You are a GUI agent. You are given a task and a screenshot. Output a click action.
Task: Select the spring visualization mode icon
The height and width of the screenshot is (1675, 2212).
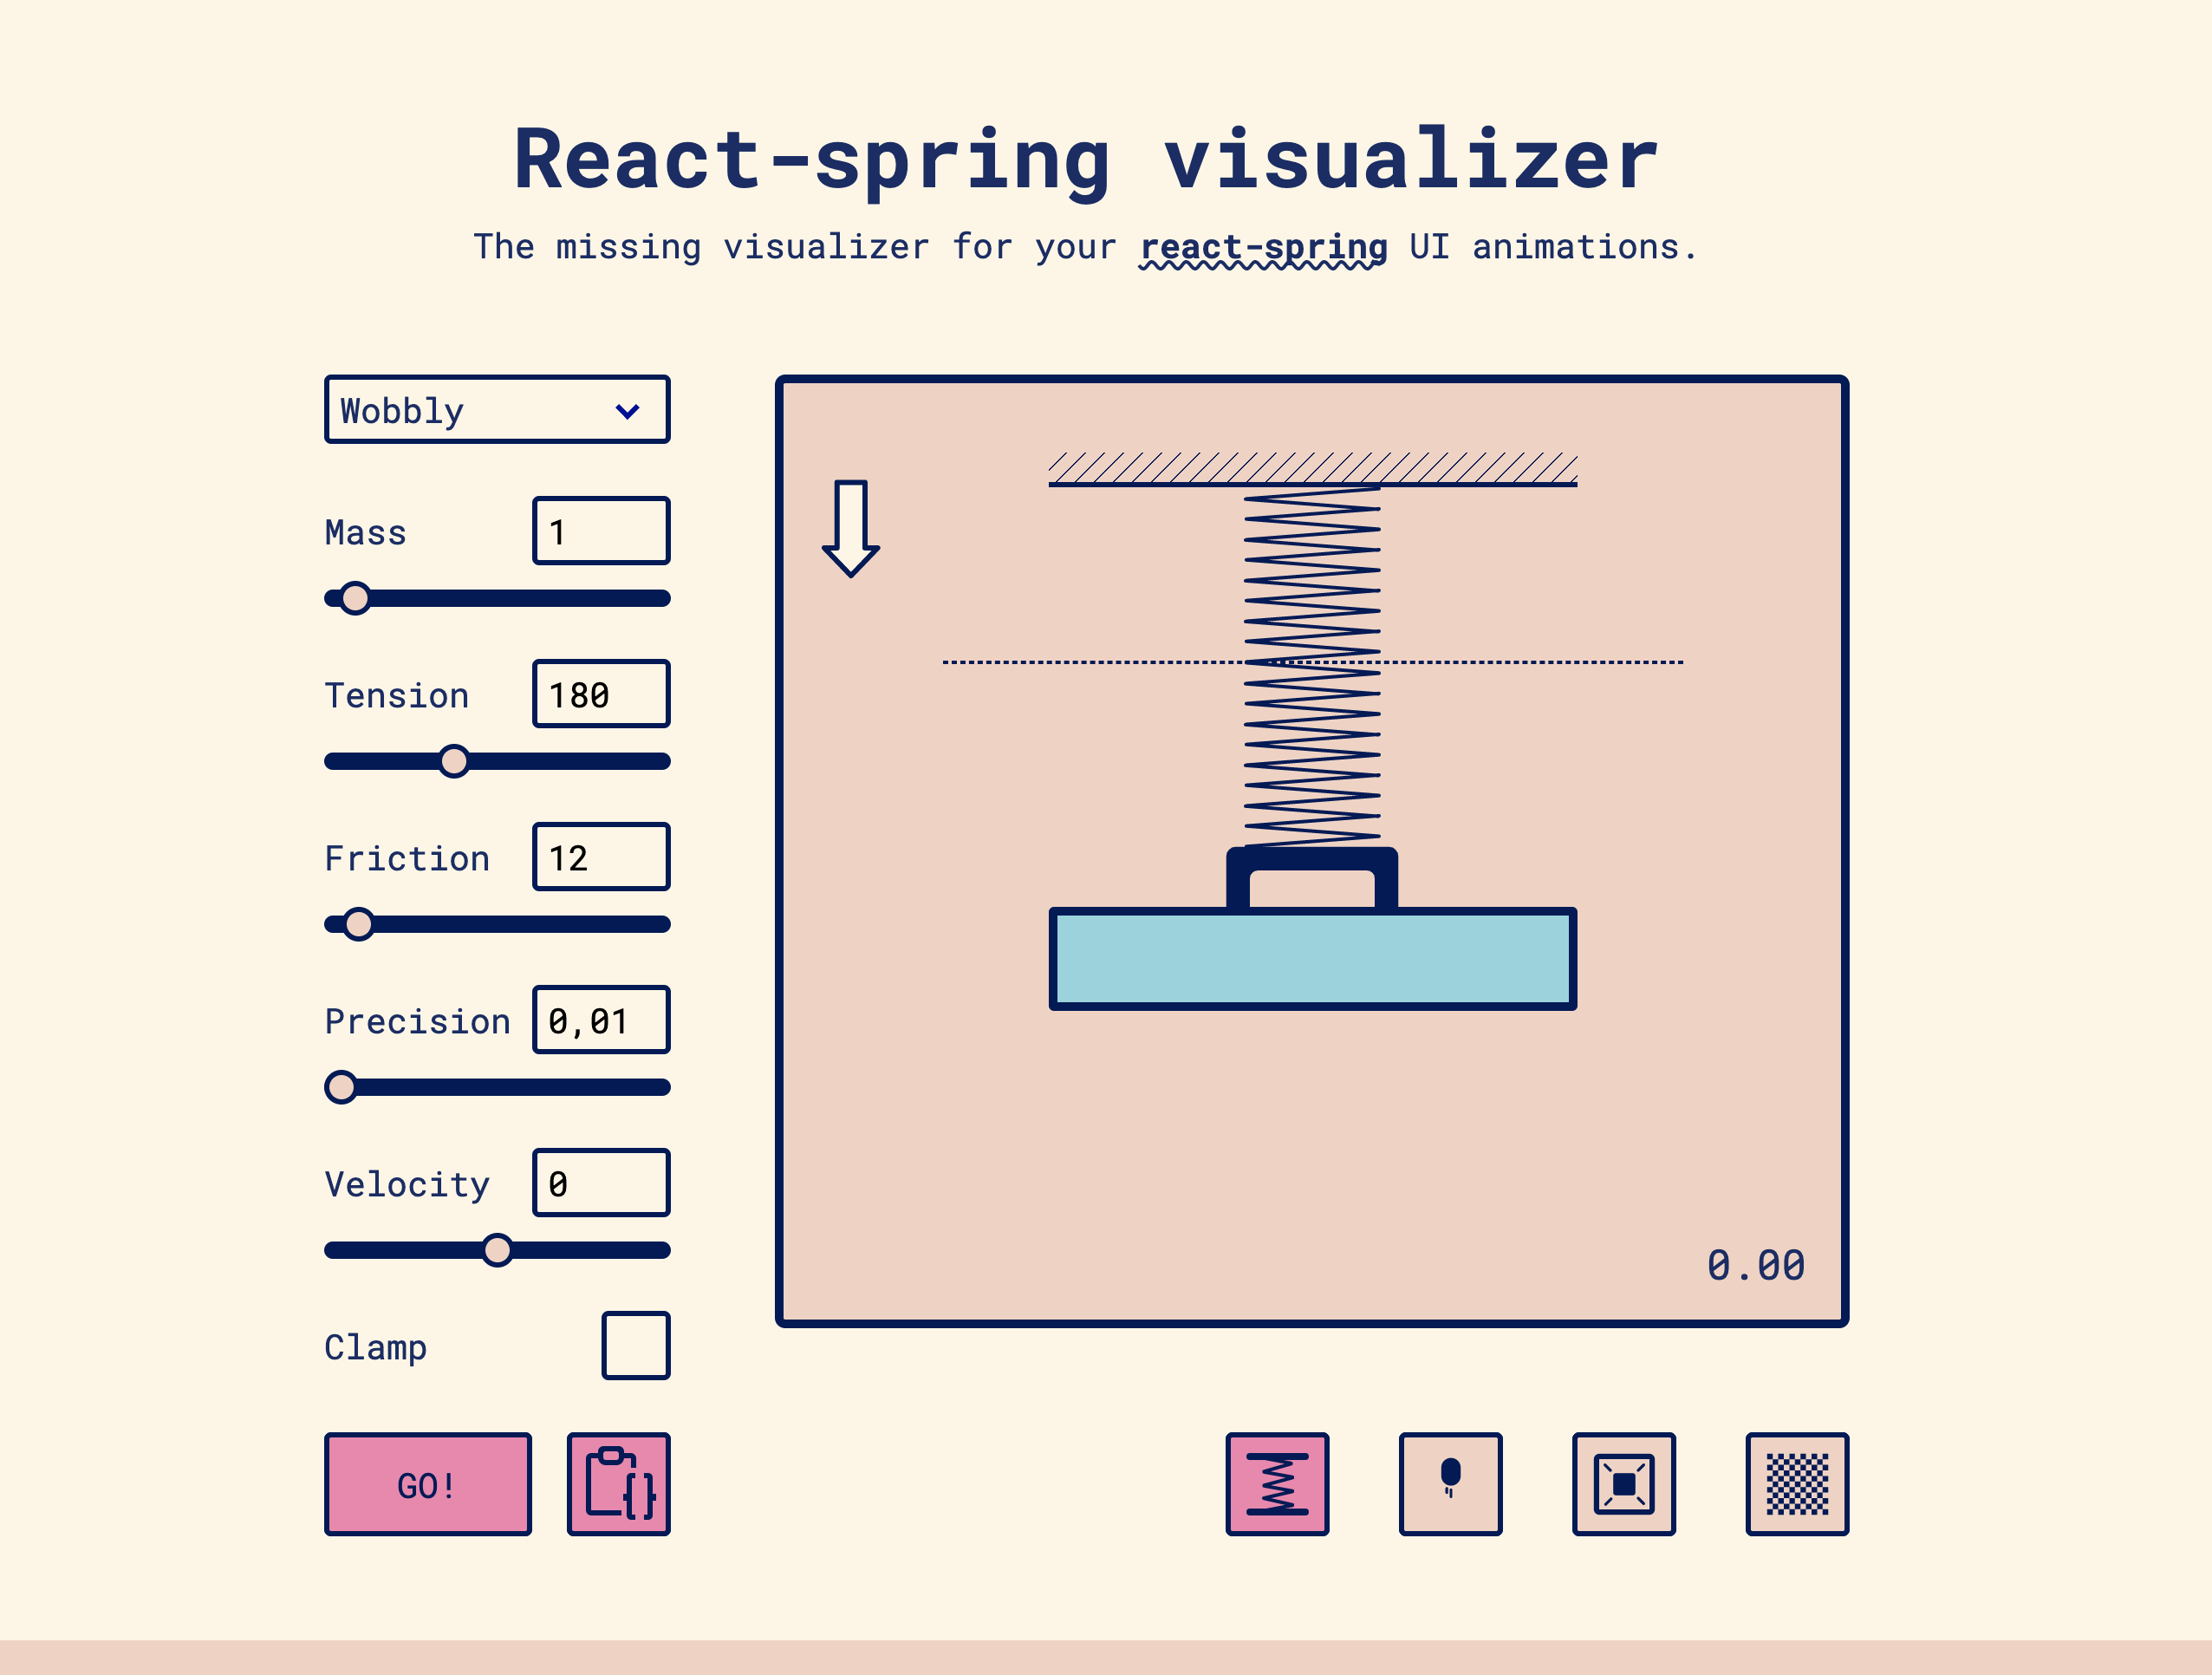pyautogui.click(x=1277, y=1484)
